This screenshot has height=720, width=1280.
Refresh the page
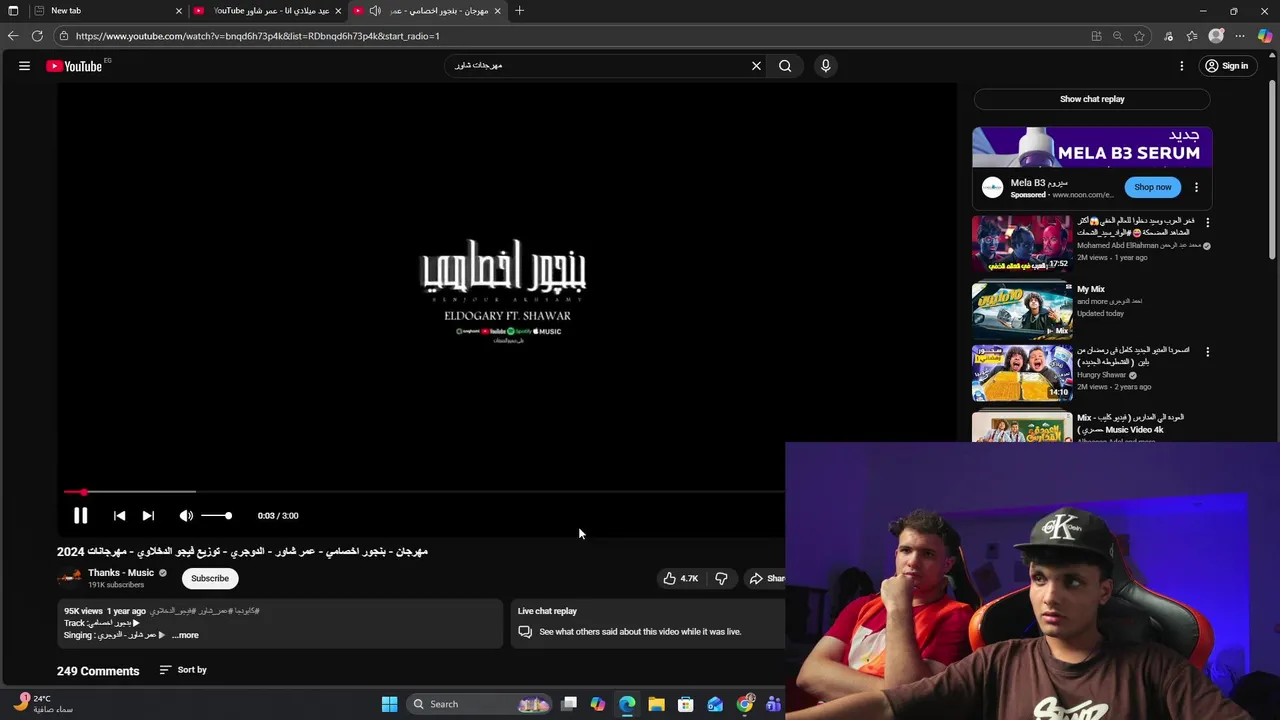pyautogui.click(x=37, y=36)
